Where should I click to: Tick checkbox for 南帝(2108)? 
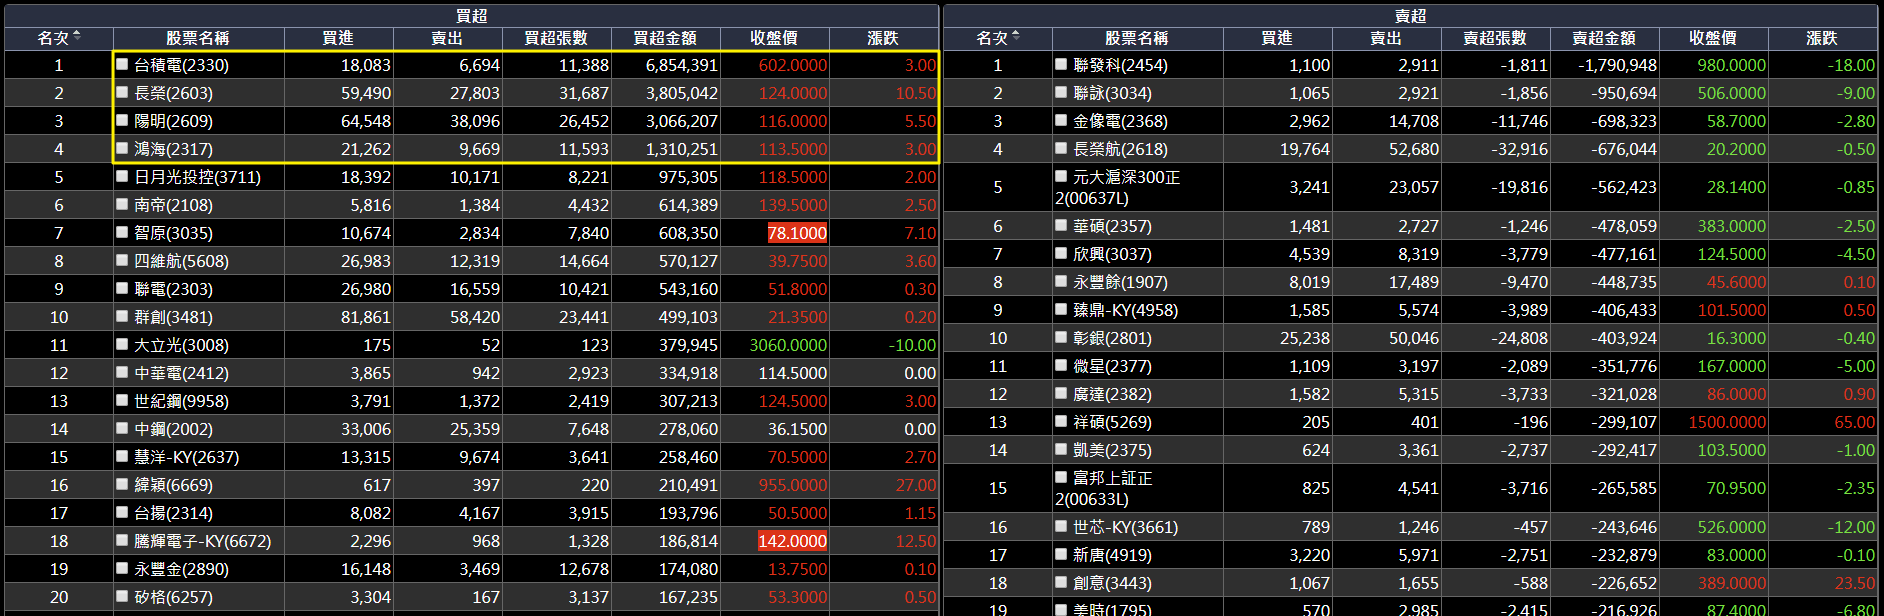click(x=122, y=204)
